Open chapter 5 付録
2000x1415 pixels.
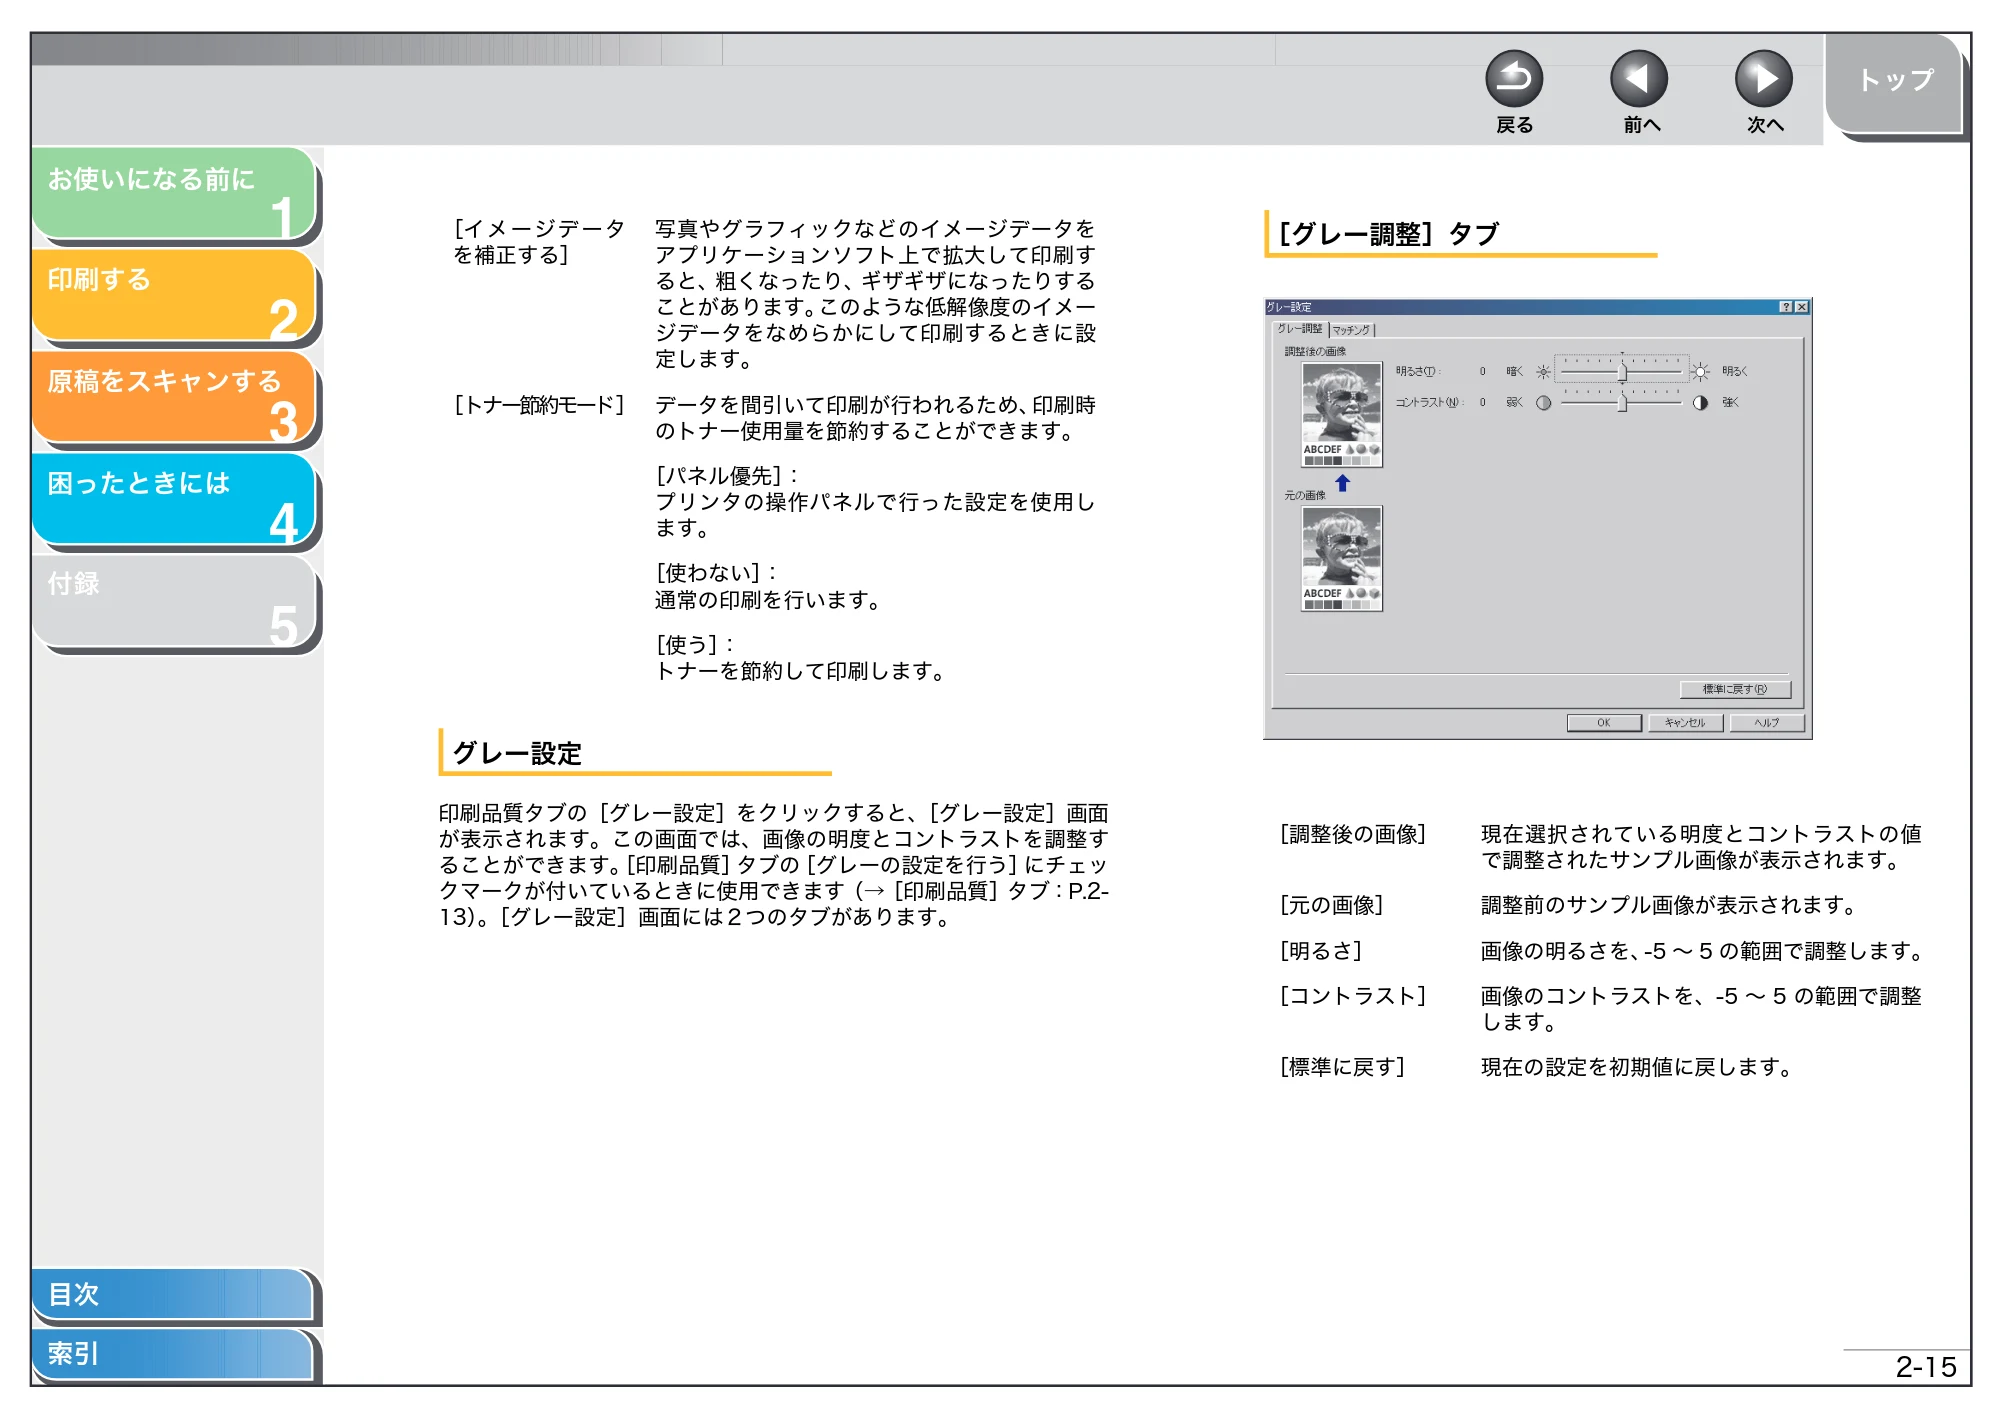pos(174,601)
